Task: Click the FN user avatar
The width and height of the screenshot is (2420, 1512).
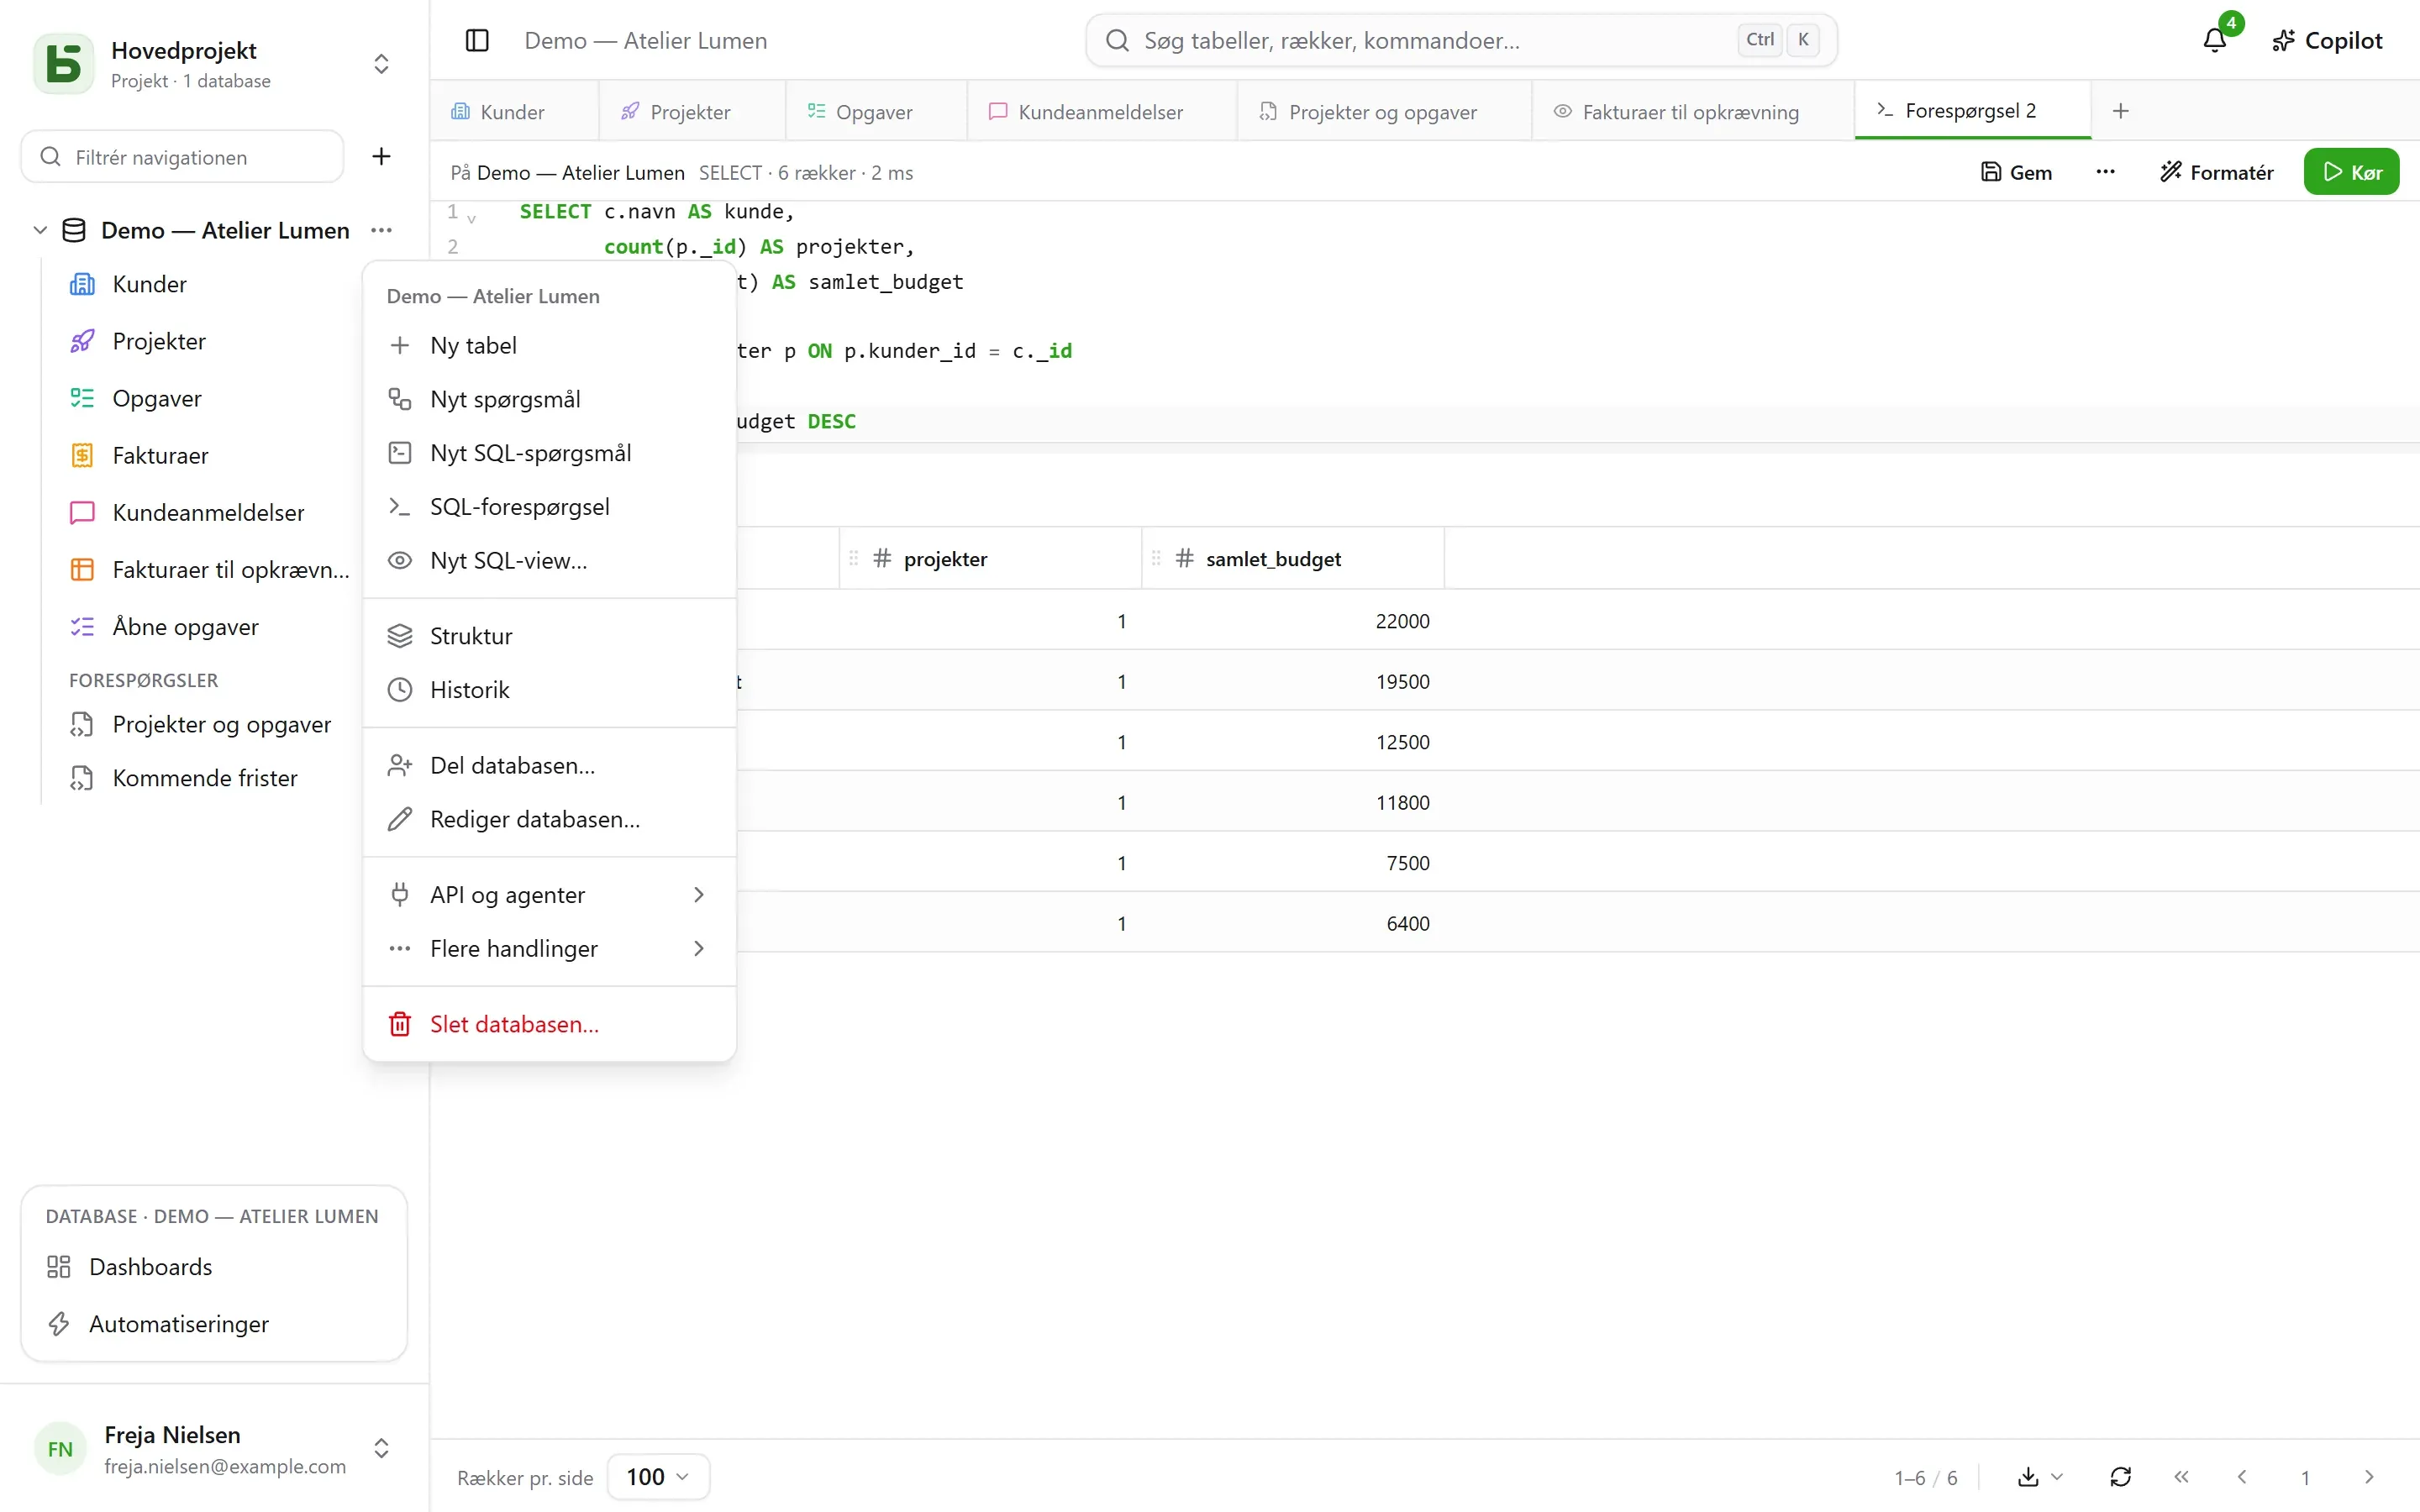Action: (x=60, y=1449)
